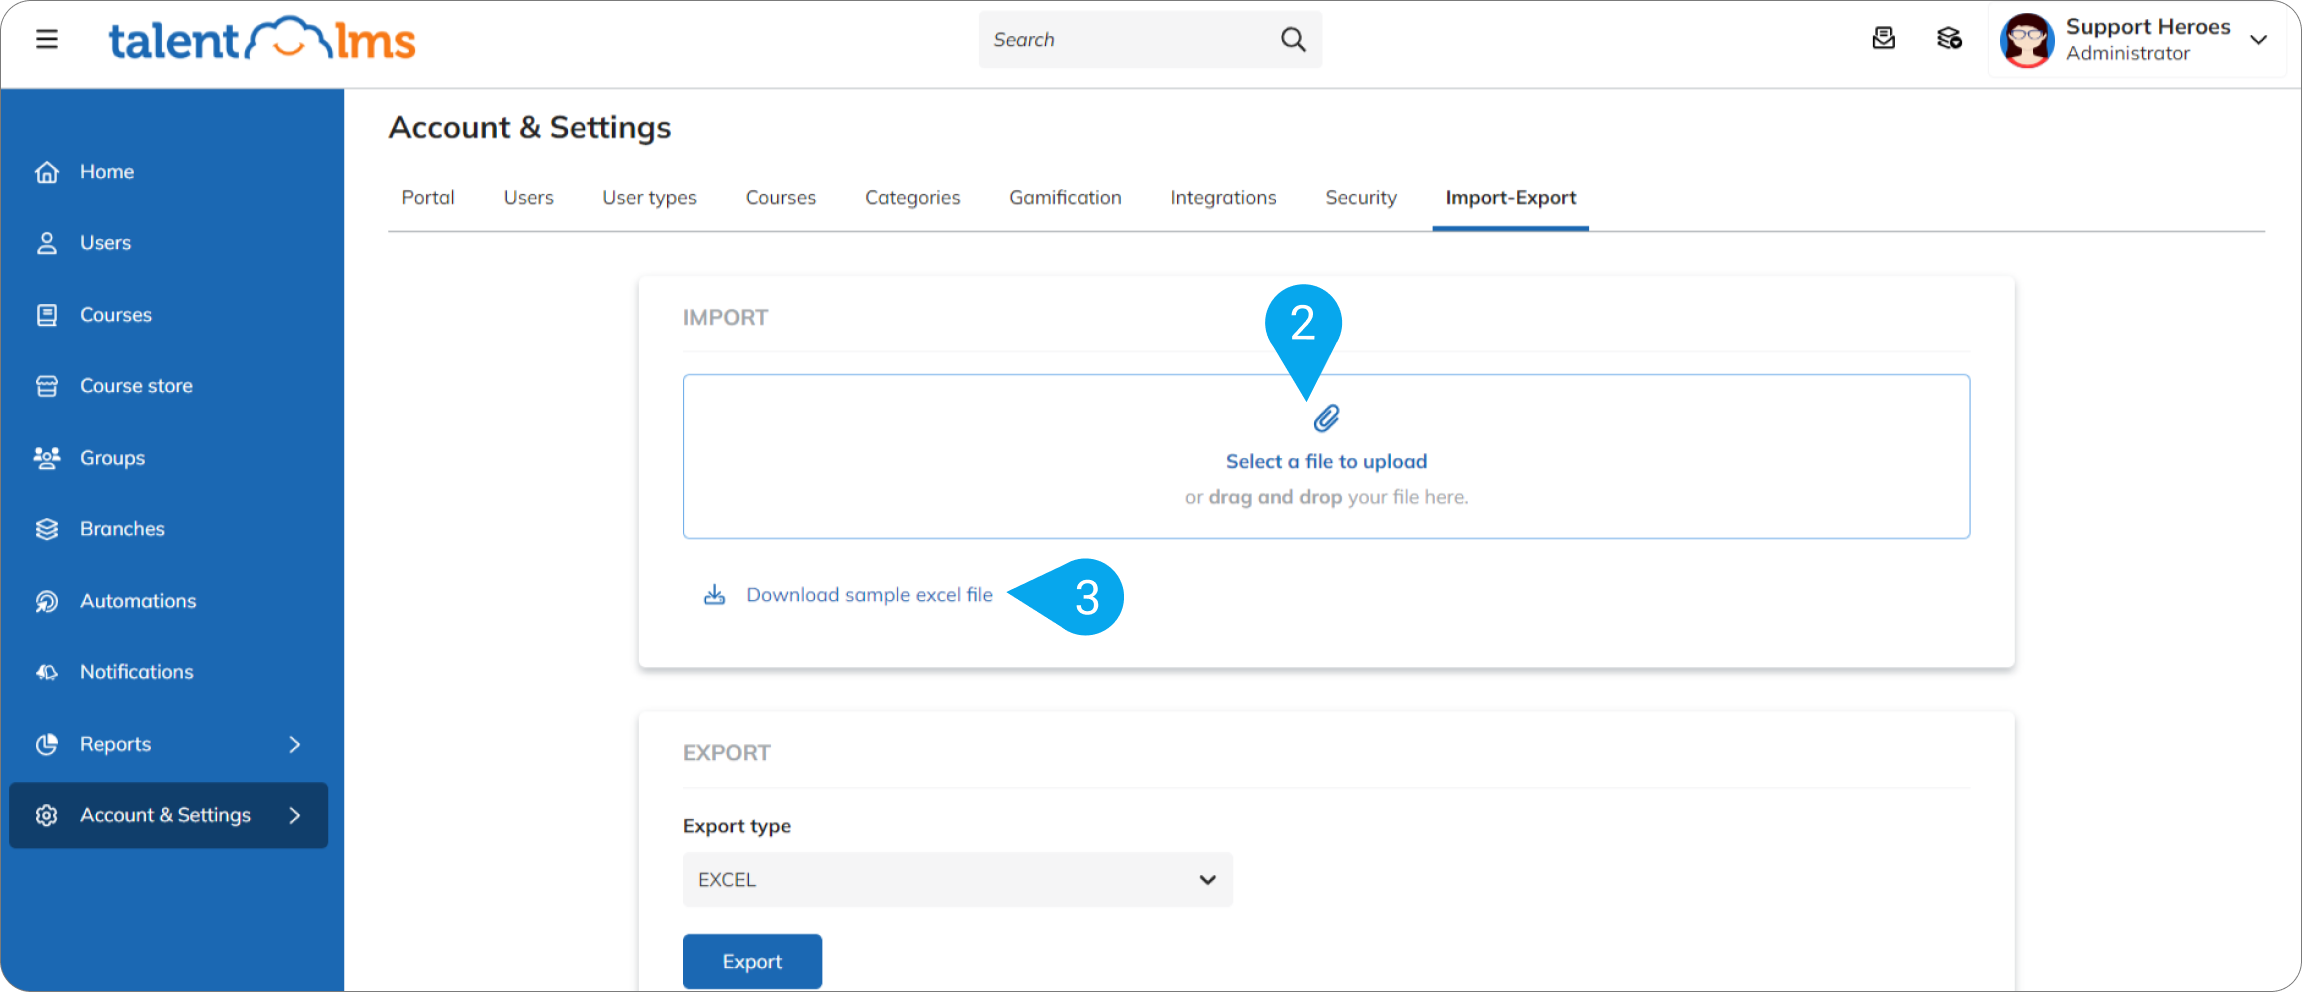Expand the Reports submenu chevron
Screen dimensions: 2302x992
pos(294,744)
